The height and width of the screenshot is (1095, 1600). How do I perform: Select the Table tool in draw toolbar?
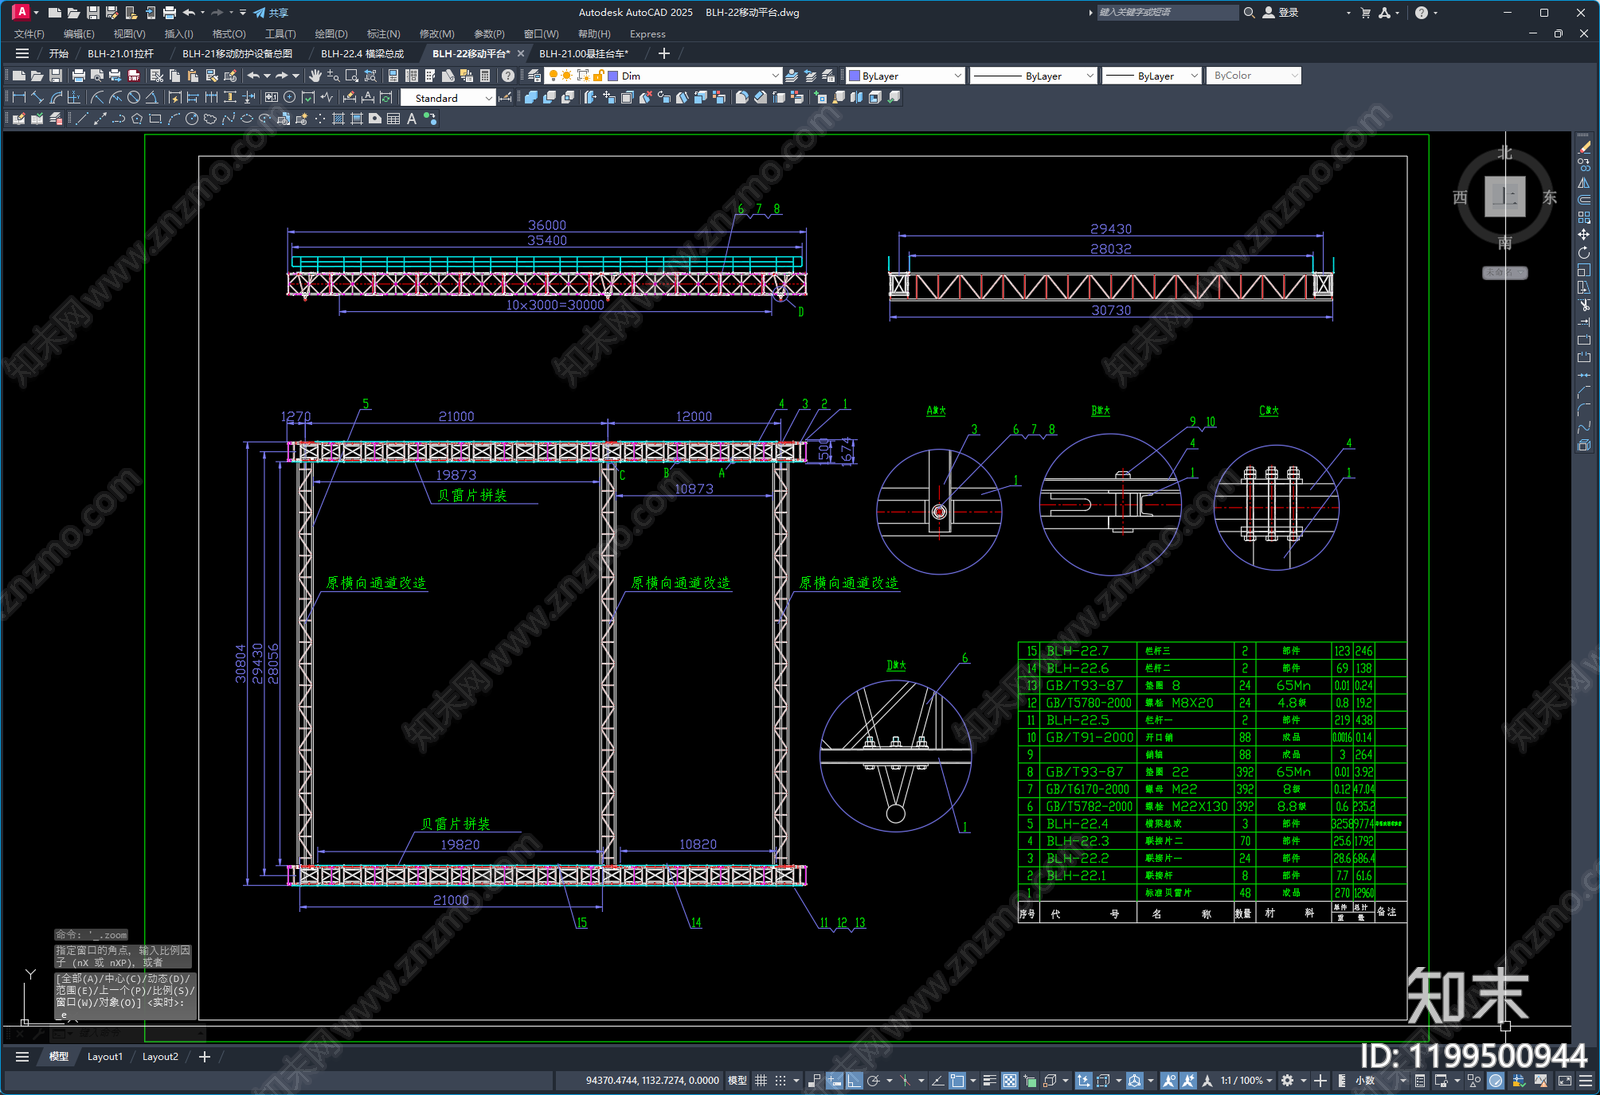tap(393, 119)
